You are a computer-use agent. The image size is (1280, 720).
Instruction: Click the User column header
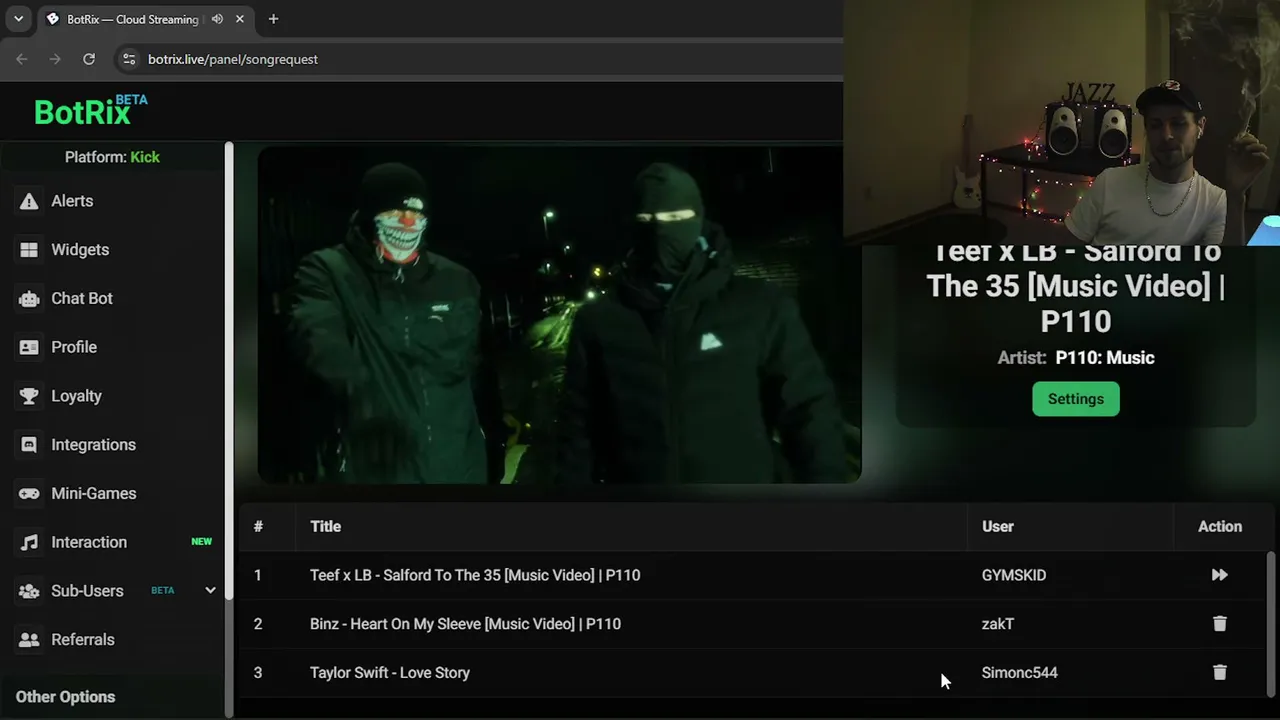pyautogui.click(x=998, y=527)
